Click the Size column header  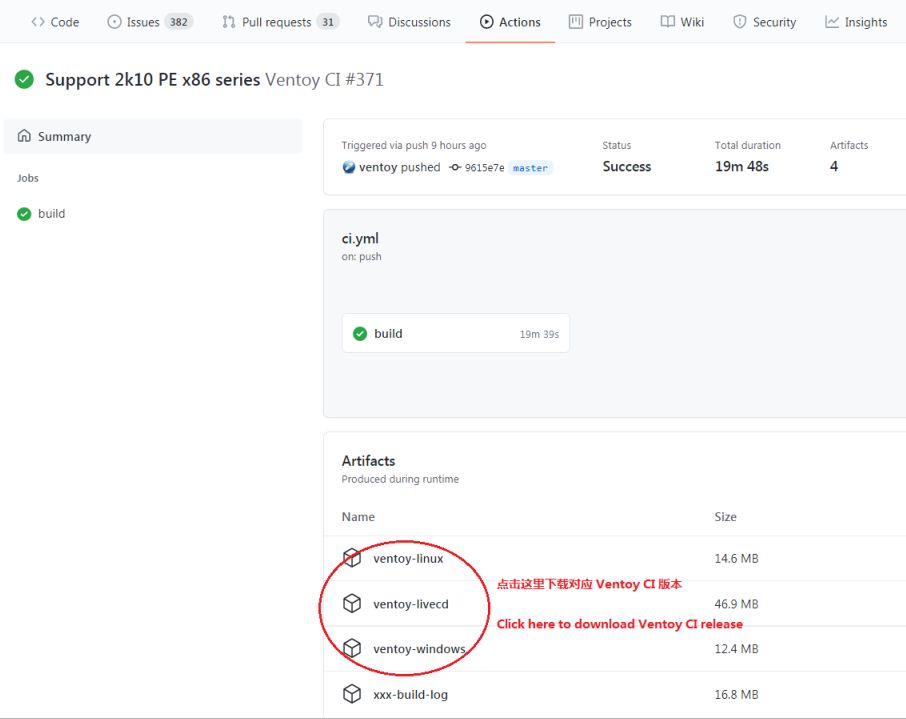click(x=725, y=517)
